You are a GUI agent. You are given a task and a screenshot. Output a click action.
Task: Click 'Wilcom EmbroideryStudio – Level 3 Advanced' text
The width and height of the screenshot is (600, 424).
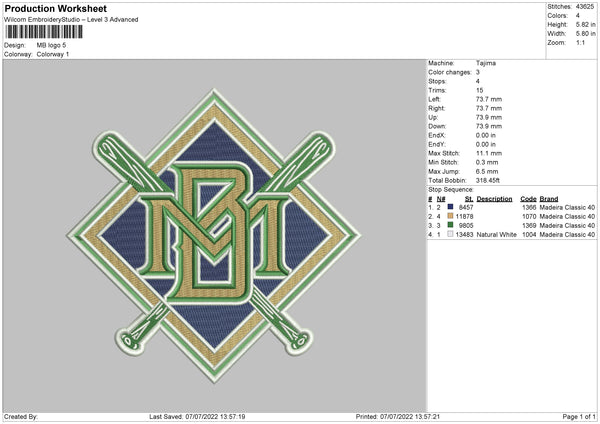tap(71, 20)
